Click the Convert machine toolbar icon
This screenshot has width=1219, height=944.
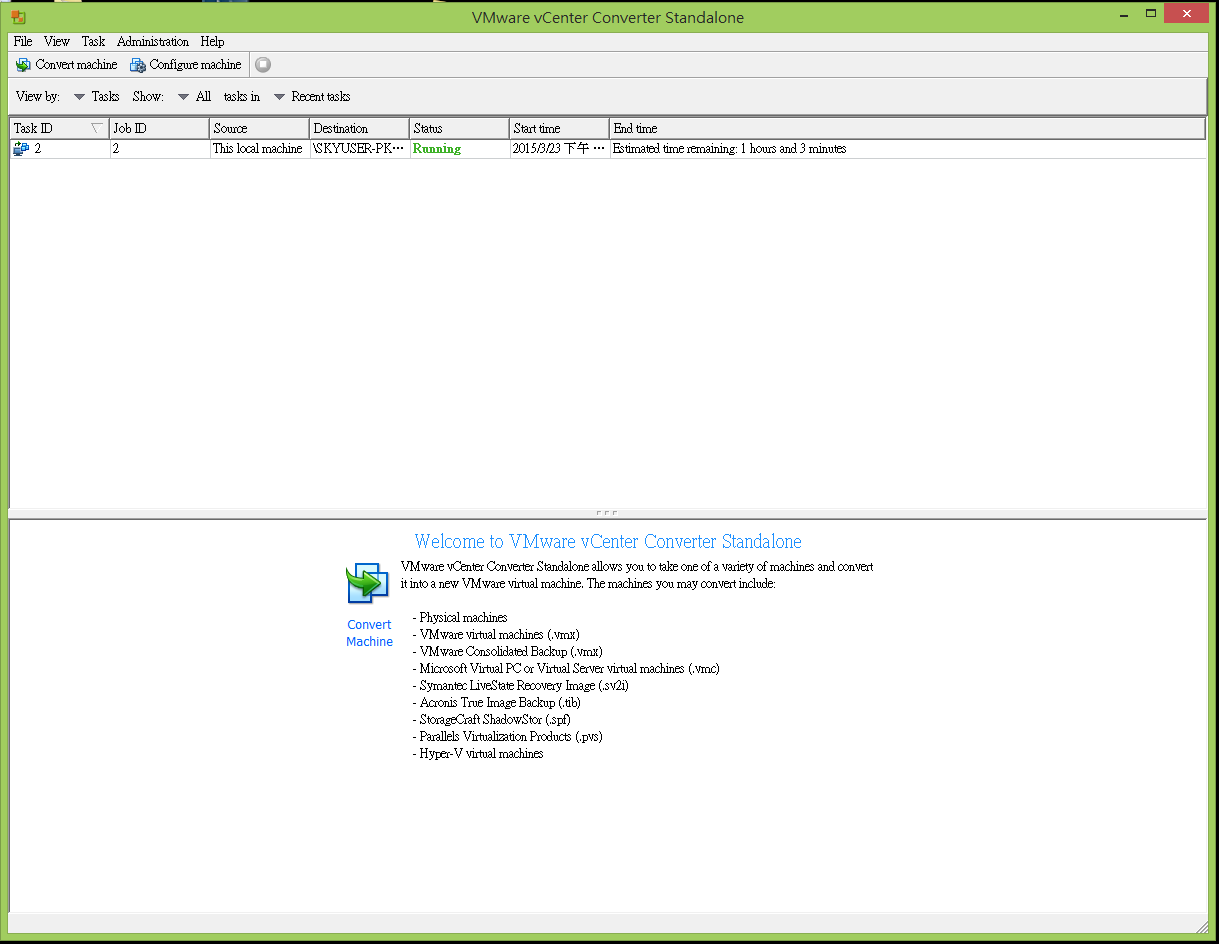pos(23,65)
